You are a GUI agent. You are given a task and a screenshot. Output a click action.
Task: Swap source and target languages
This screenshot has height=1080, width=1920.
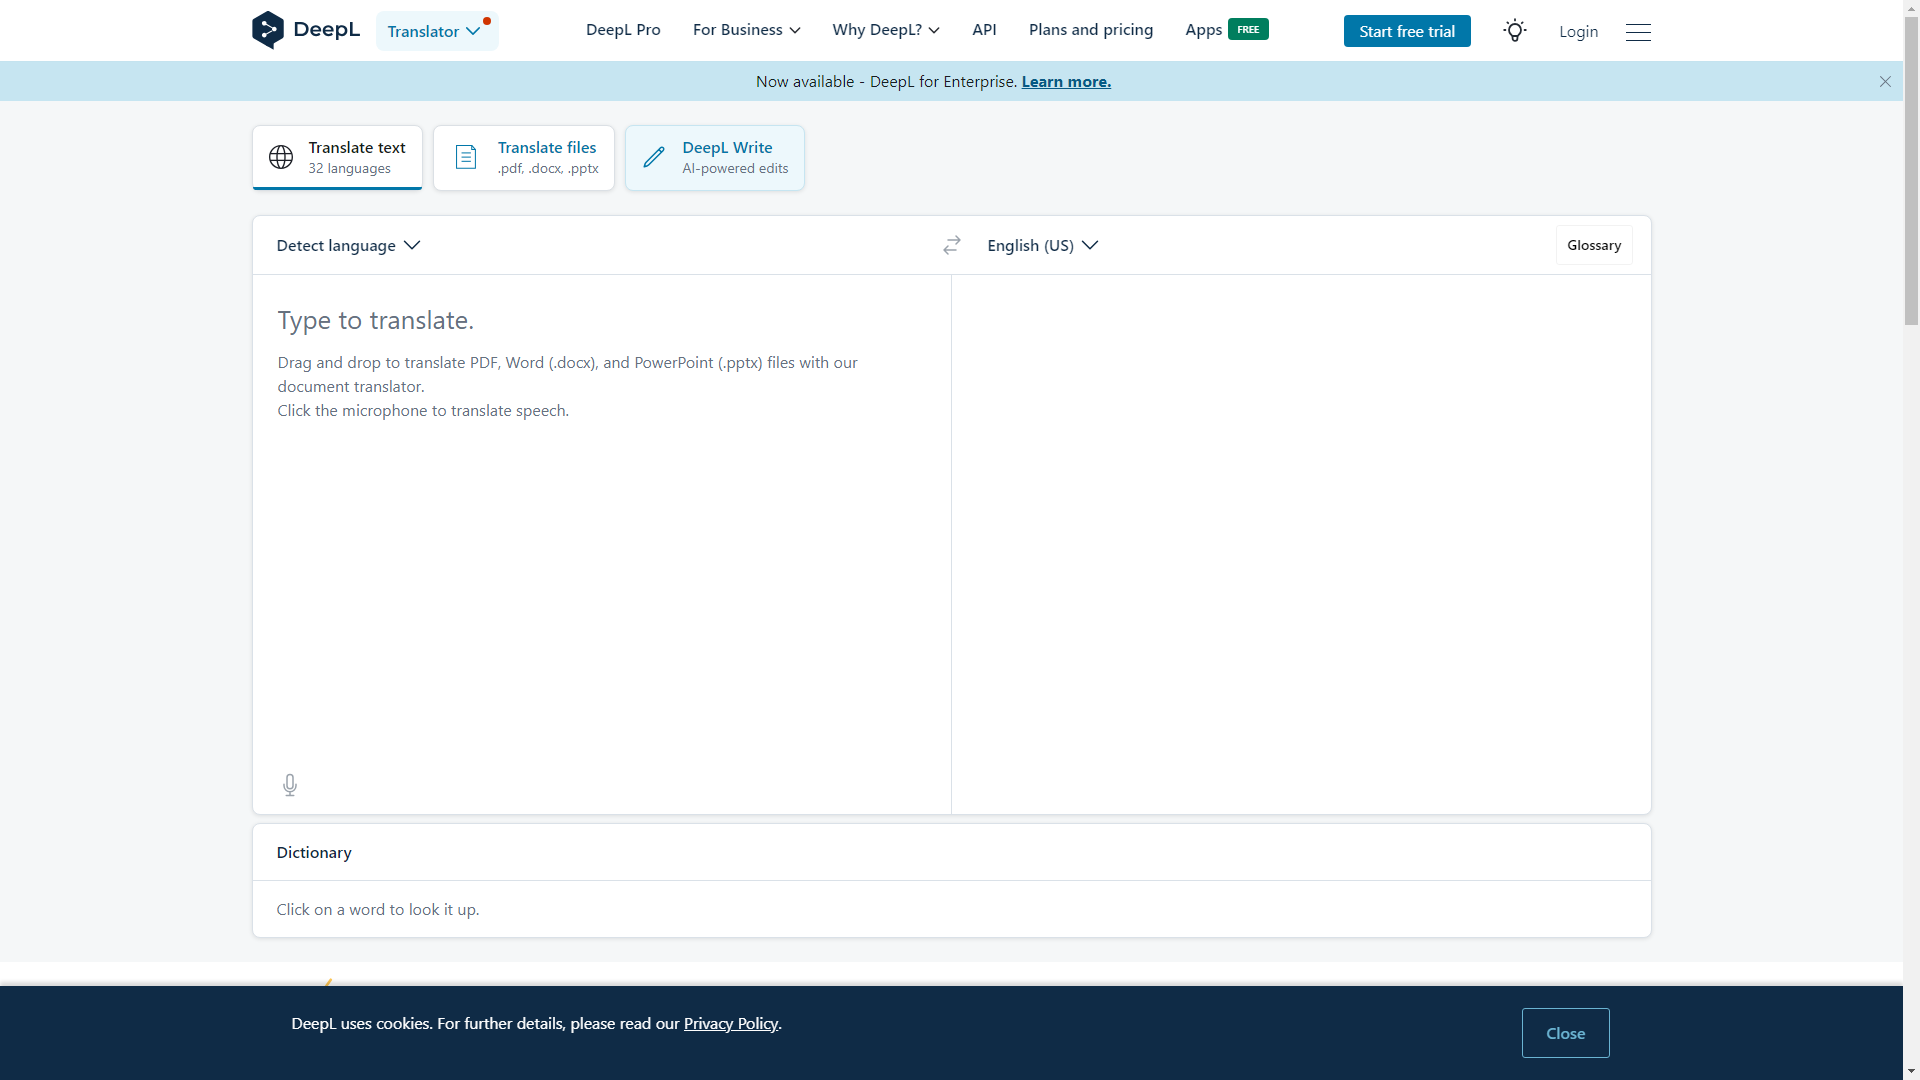[x=951, y=245]
